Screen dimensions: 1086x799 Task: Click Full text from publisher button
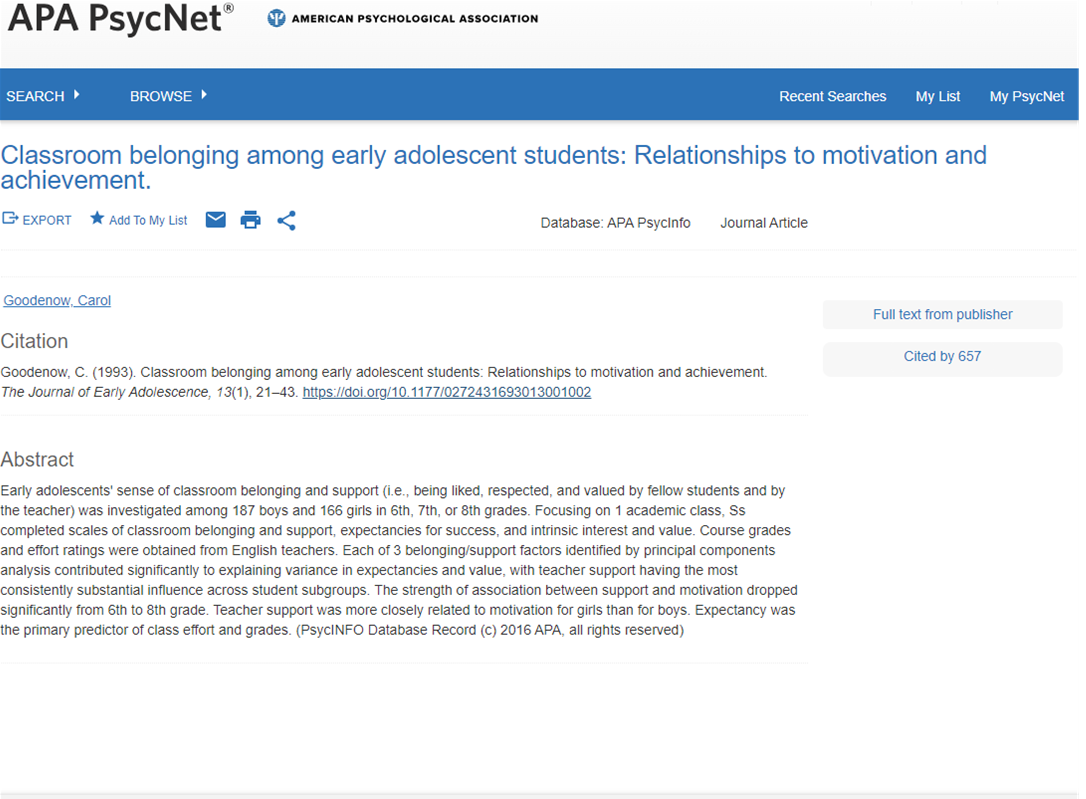pos(942,314)
